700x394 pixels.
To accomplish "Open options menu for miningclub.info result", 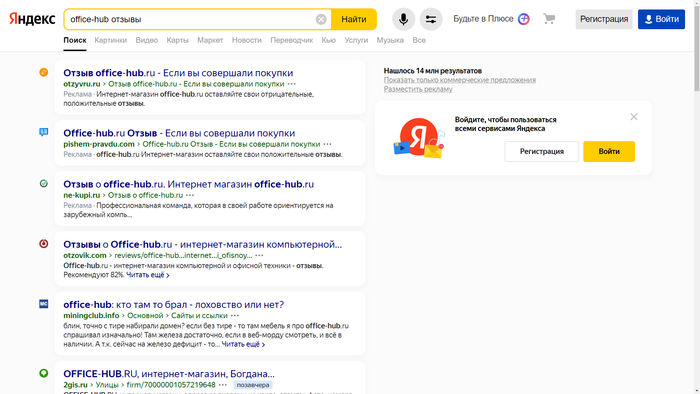I will pyautogui.click(x=235, y=315).
